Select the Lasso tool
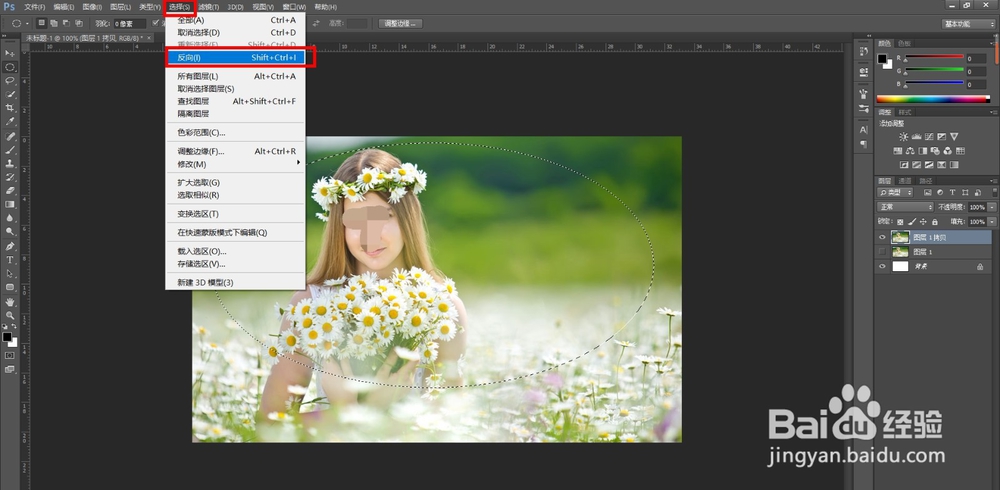Viewport: 1000px width, 490px height. click(x=10, y=81)
